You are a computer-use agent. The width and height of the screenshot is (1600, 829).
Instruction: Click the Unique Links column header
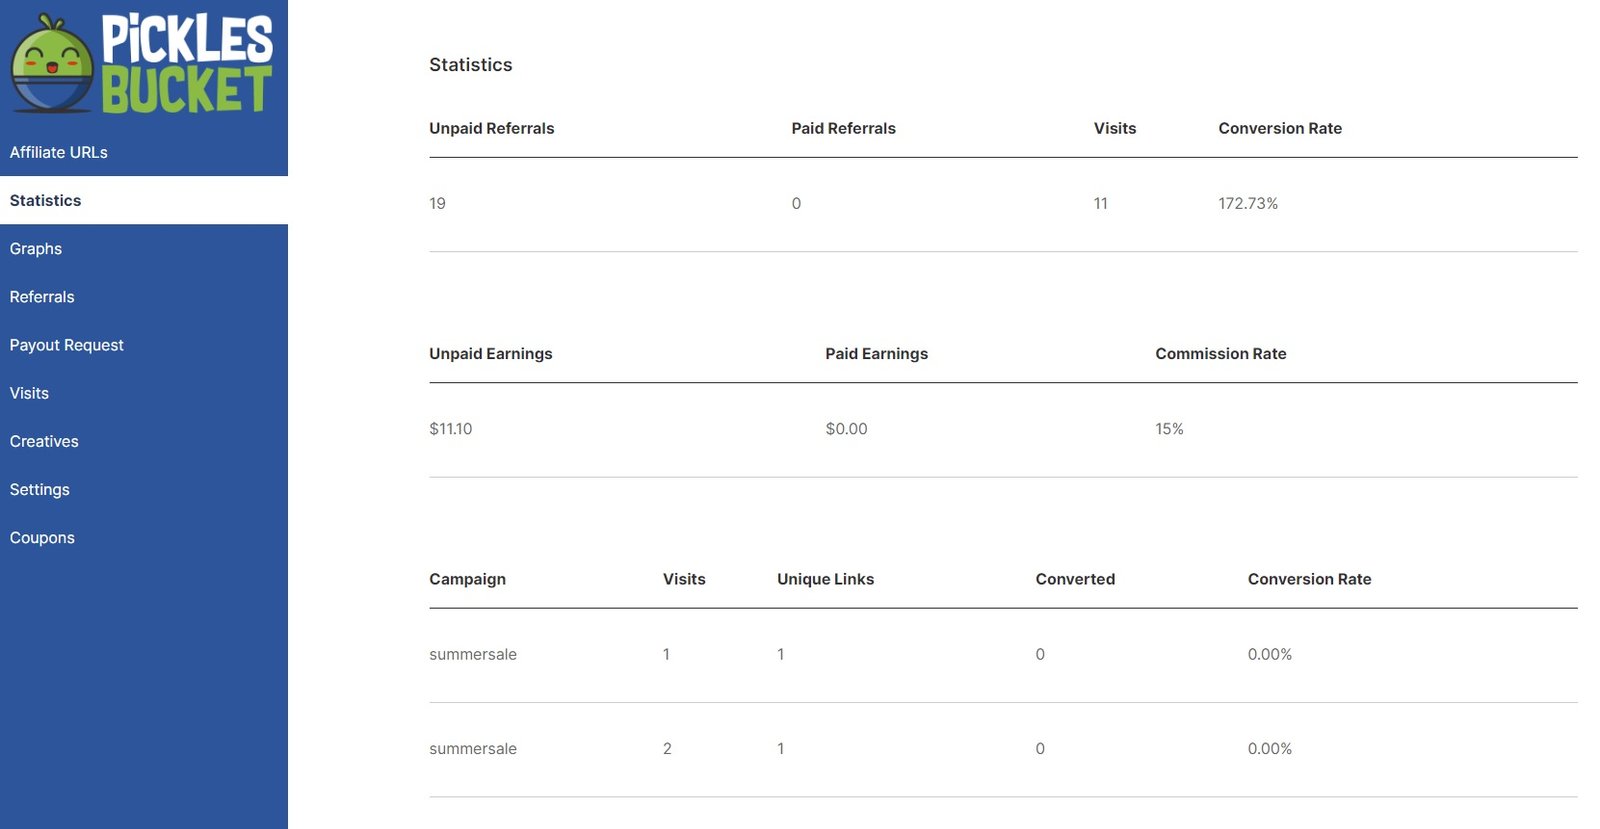pos(825,579)
